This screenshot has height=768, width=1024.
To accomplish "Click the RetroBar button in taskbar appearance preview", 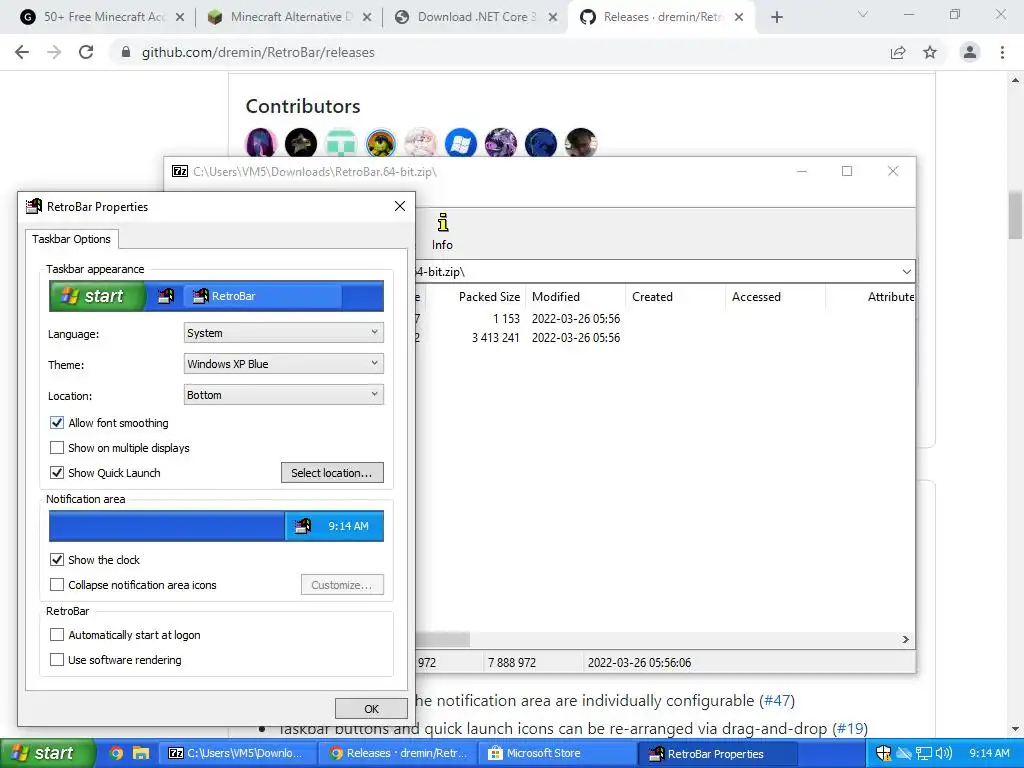I will pyautogui.click(x=263, y=296).
